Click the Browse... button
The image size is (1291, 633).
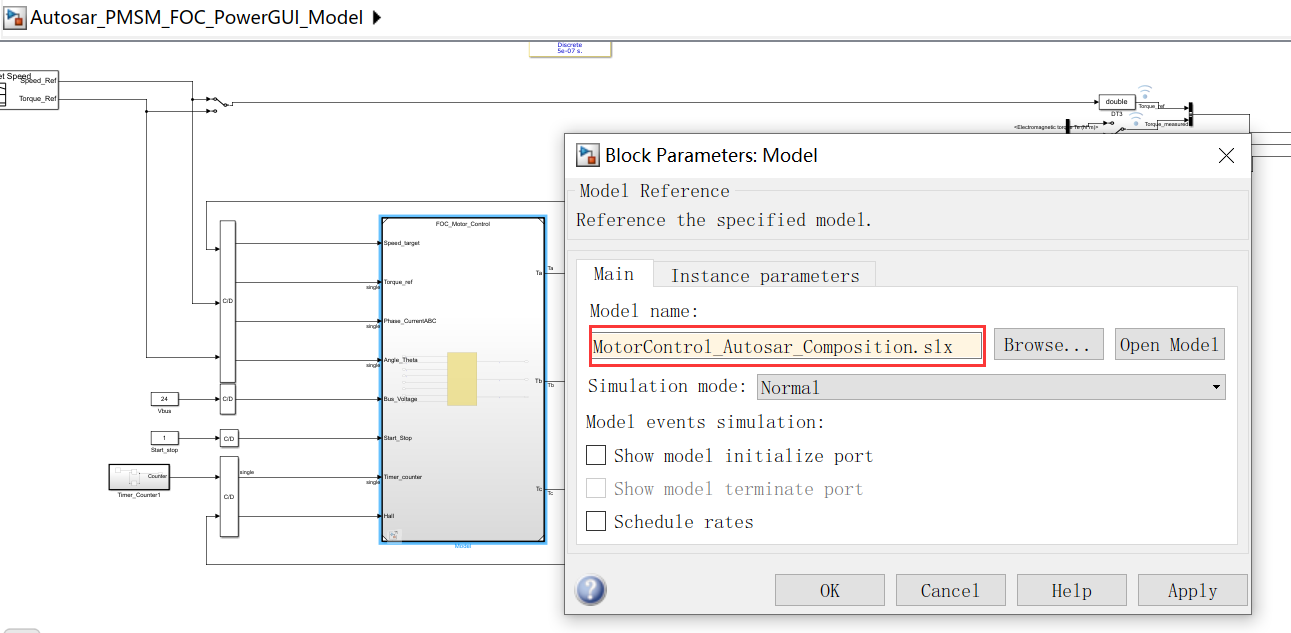click(x=1048, y=344)
